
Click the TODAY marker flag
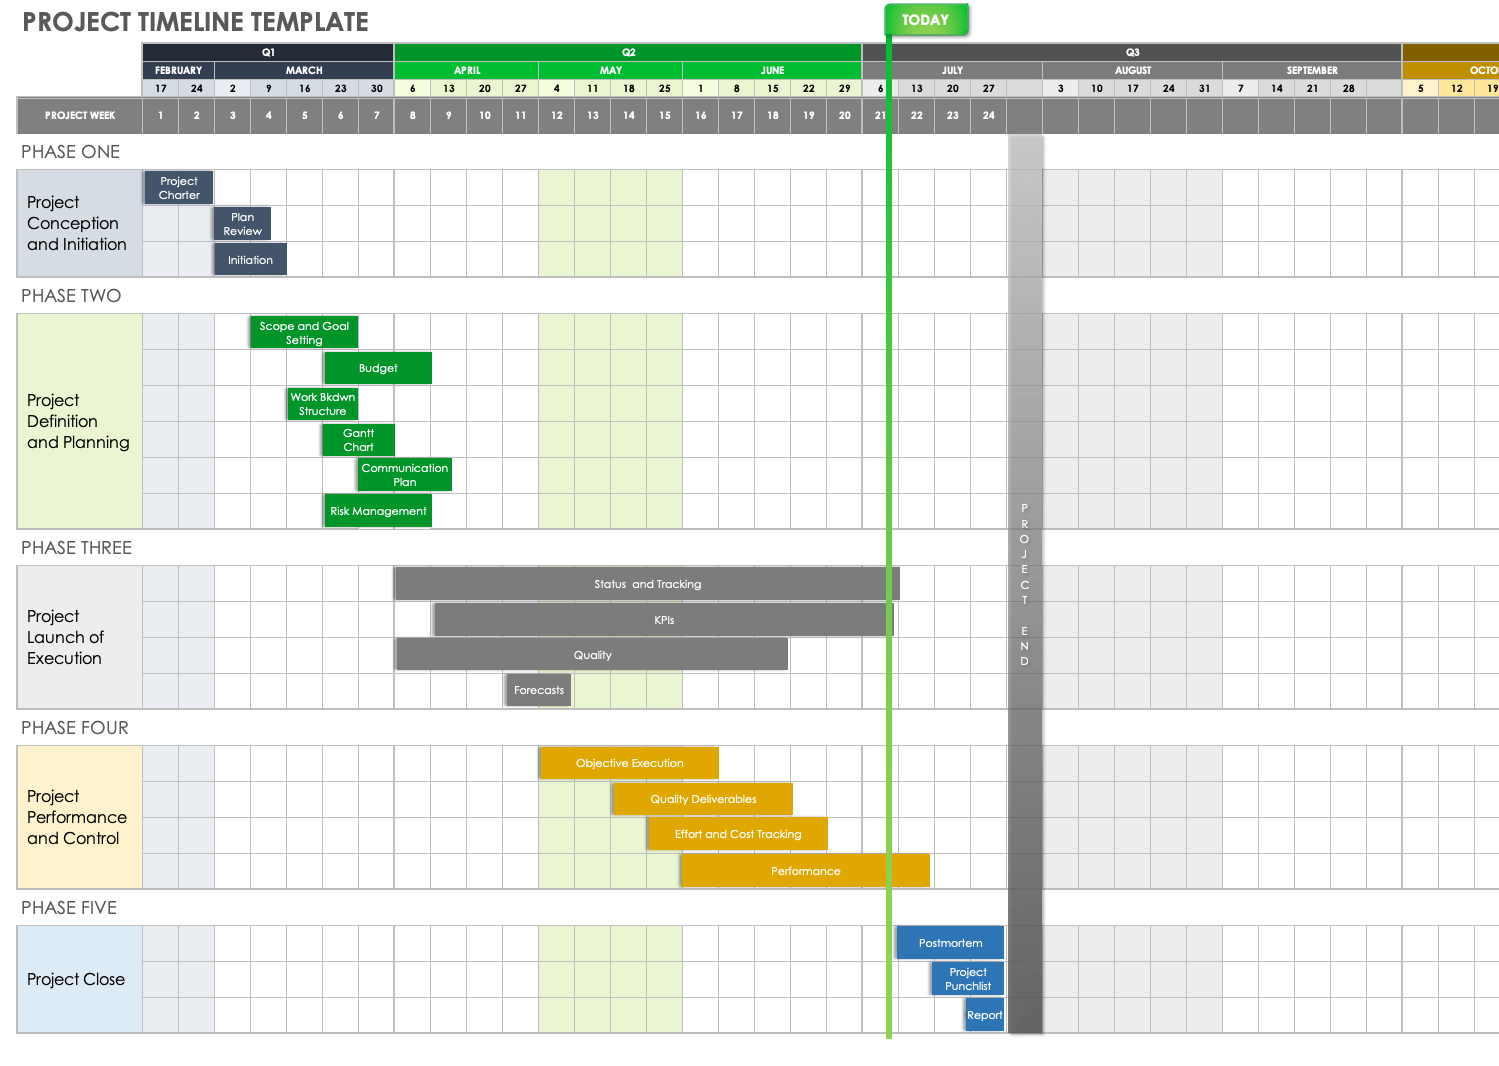point(926,20)
